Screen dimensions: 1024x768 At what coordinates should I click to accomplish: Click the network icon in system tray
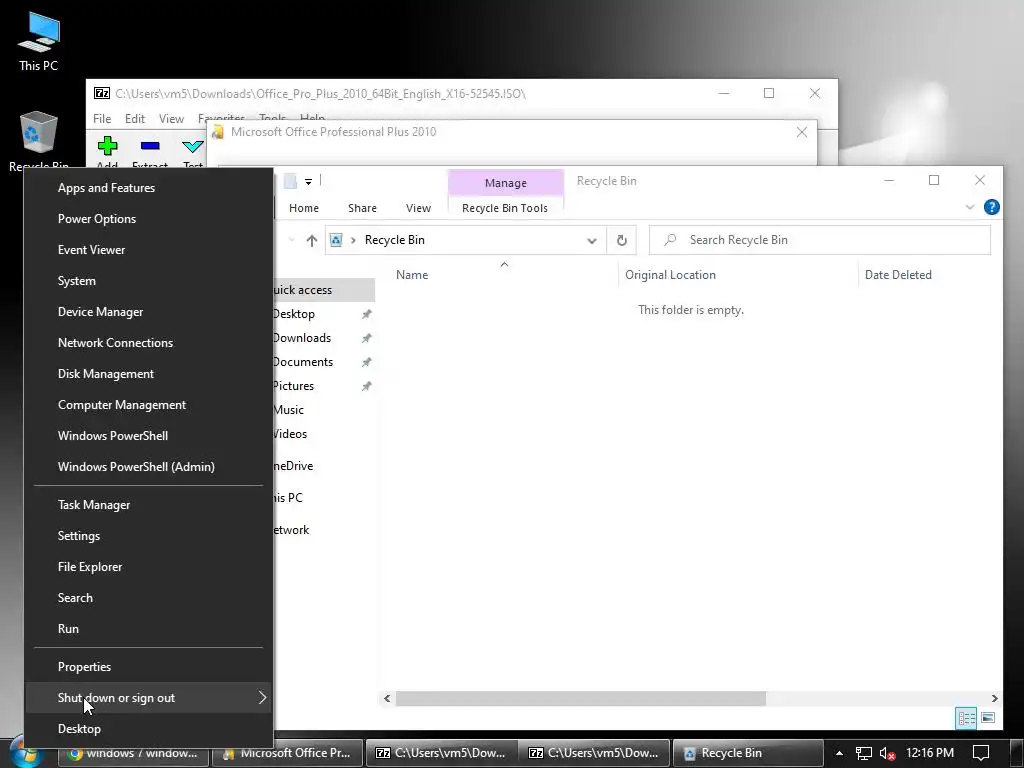(863, 753)
